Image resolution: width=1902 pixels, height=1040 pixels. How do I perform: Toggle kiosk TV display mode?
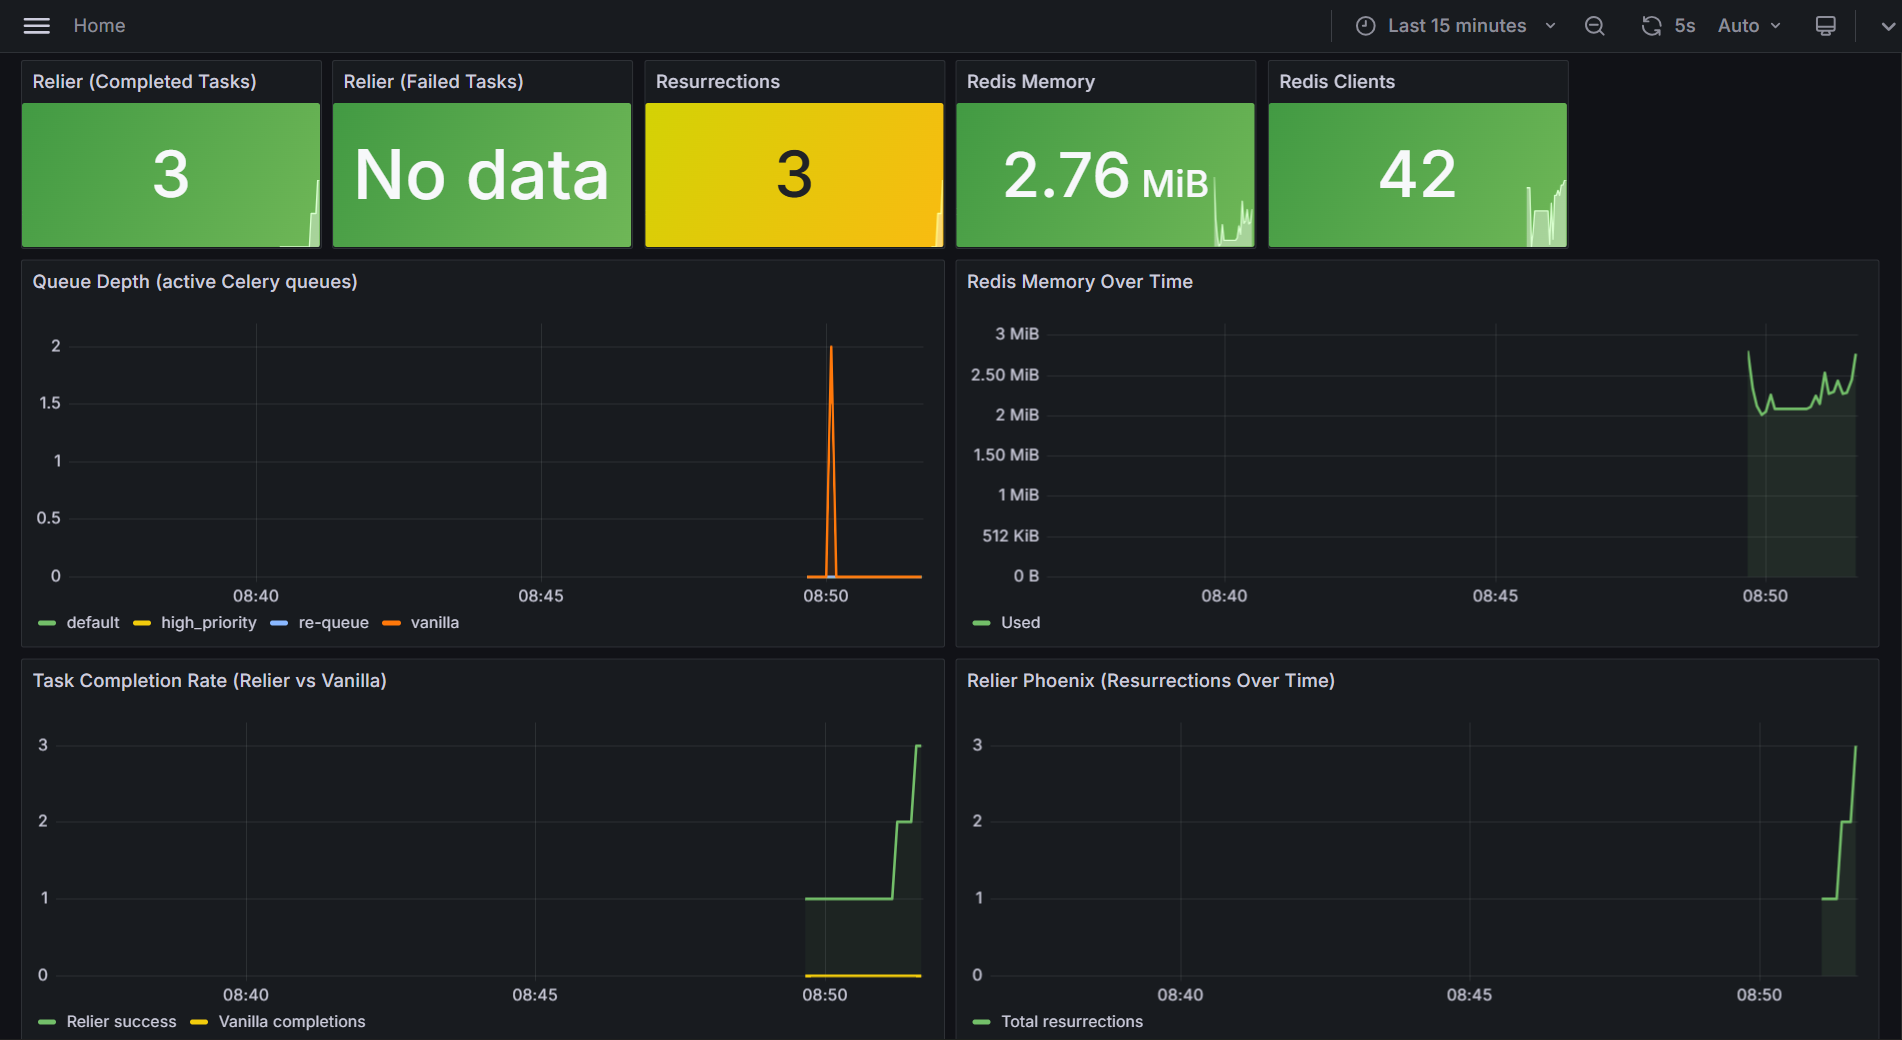(1825, 26)
